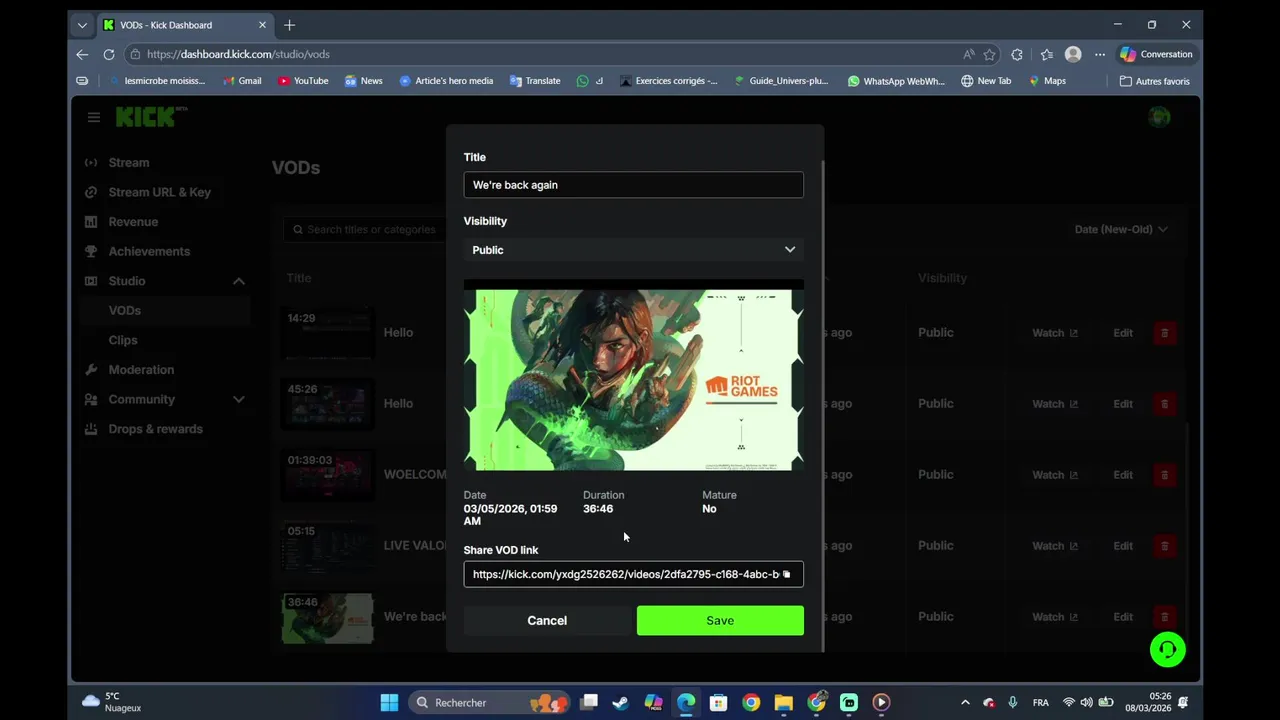Click the Save button
Image resolution: width=1280 pixels, height=720 pixels.
pos(720,620)
